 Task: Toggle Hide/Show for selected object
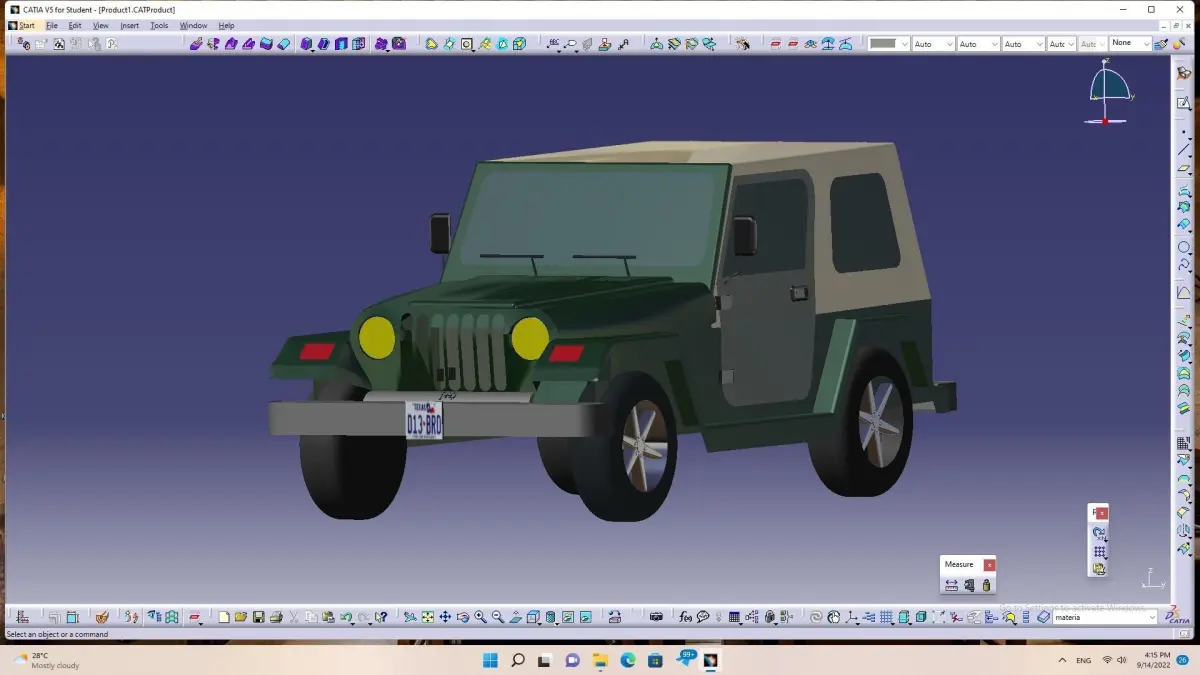click(568, 617)
